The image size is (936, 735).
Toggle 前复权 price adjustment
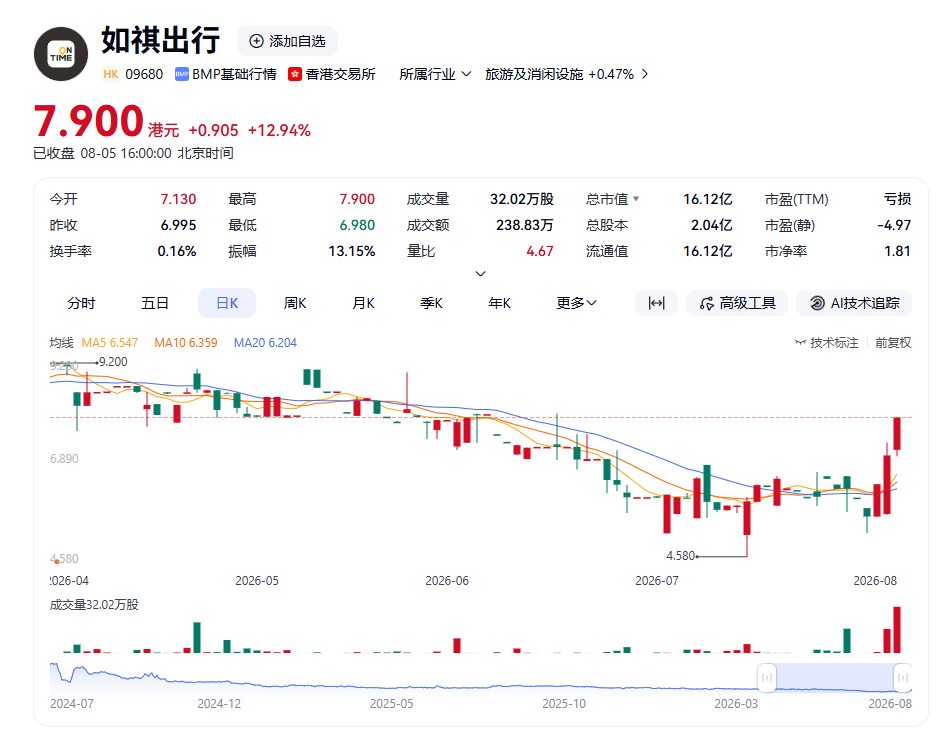(x=893, y=343)
